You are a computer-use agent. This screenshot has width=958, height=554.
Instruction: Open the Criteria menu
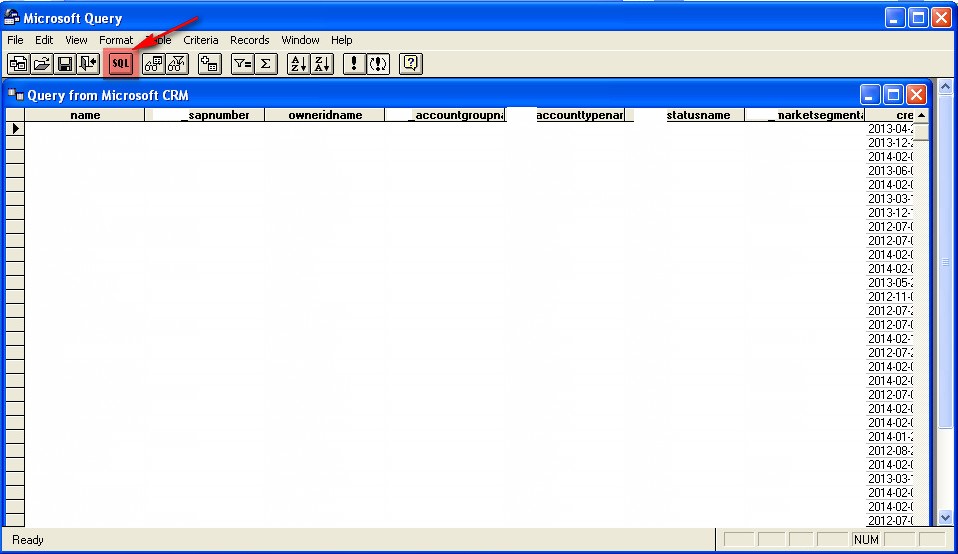pyautogui.click(x=200, y=40)
